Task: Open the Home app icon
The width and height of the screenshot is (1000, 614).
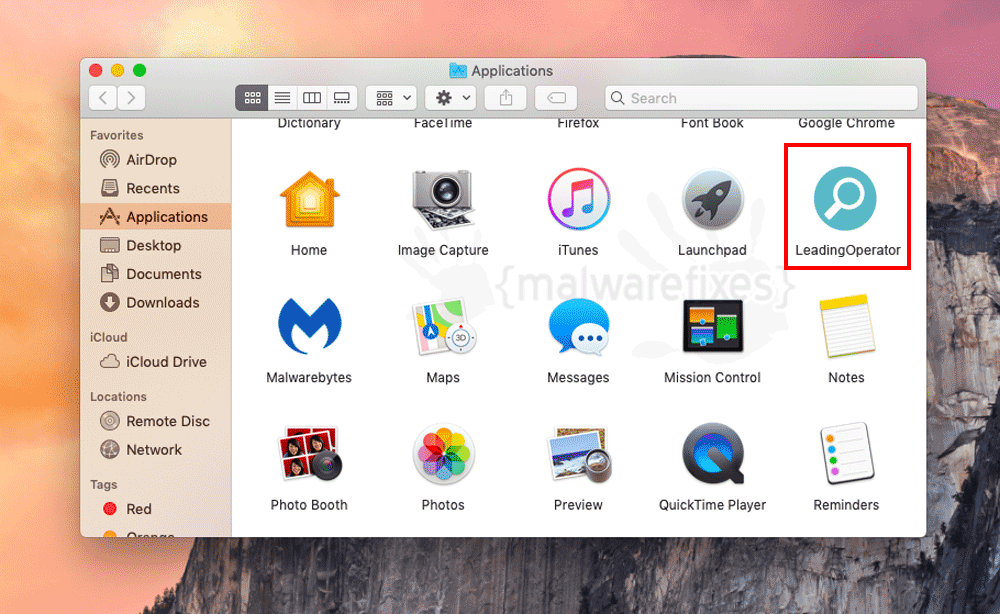Action: (309, 199)
